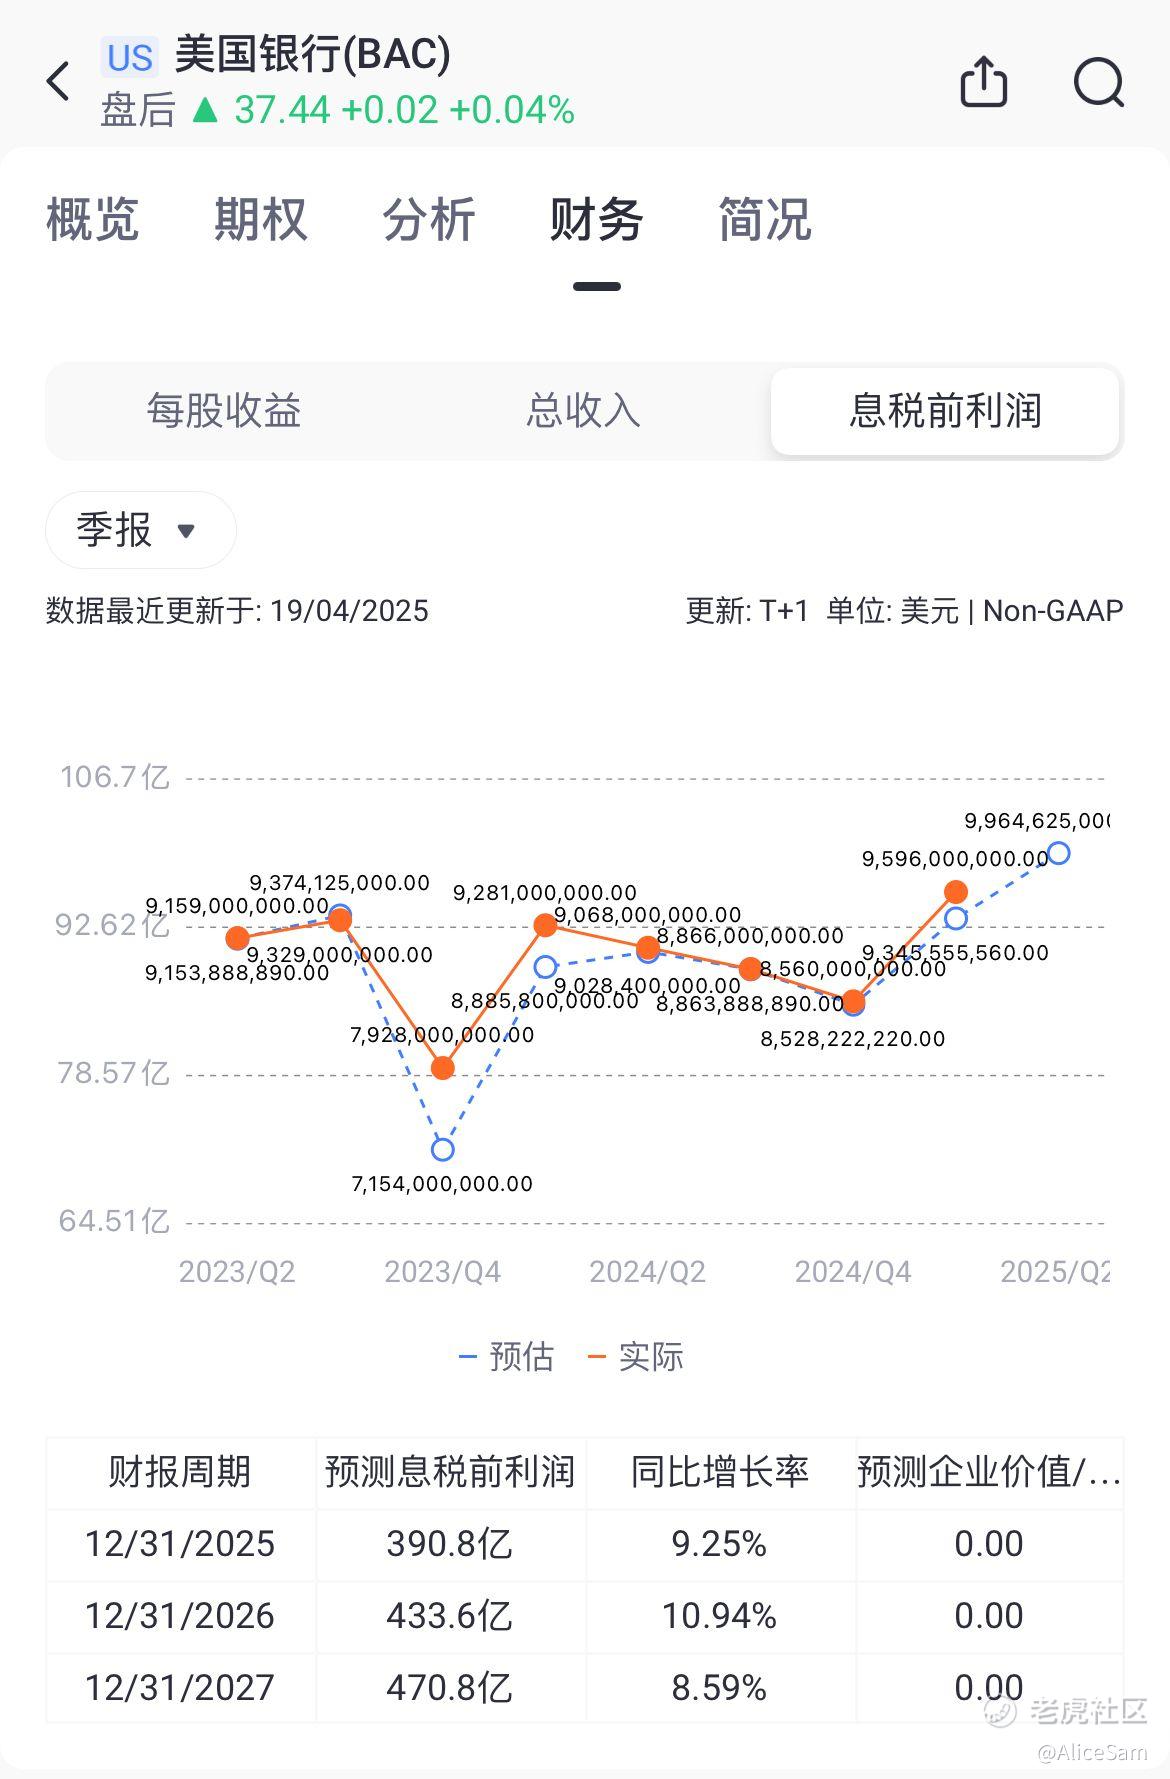Tap the 9,345,555,560.00 estimate data point
The height and width of the screenshot is (1779, 1170).
[956, 918]
